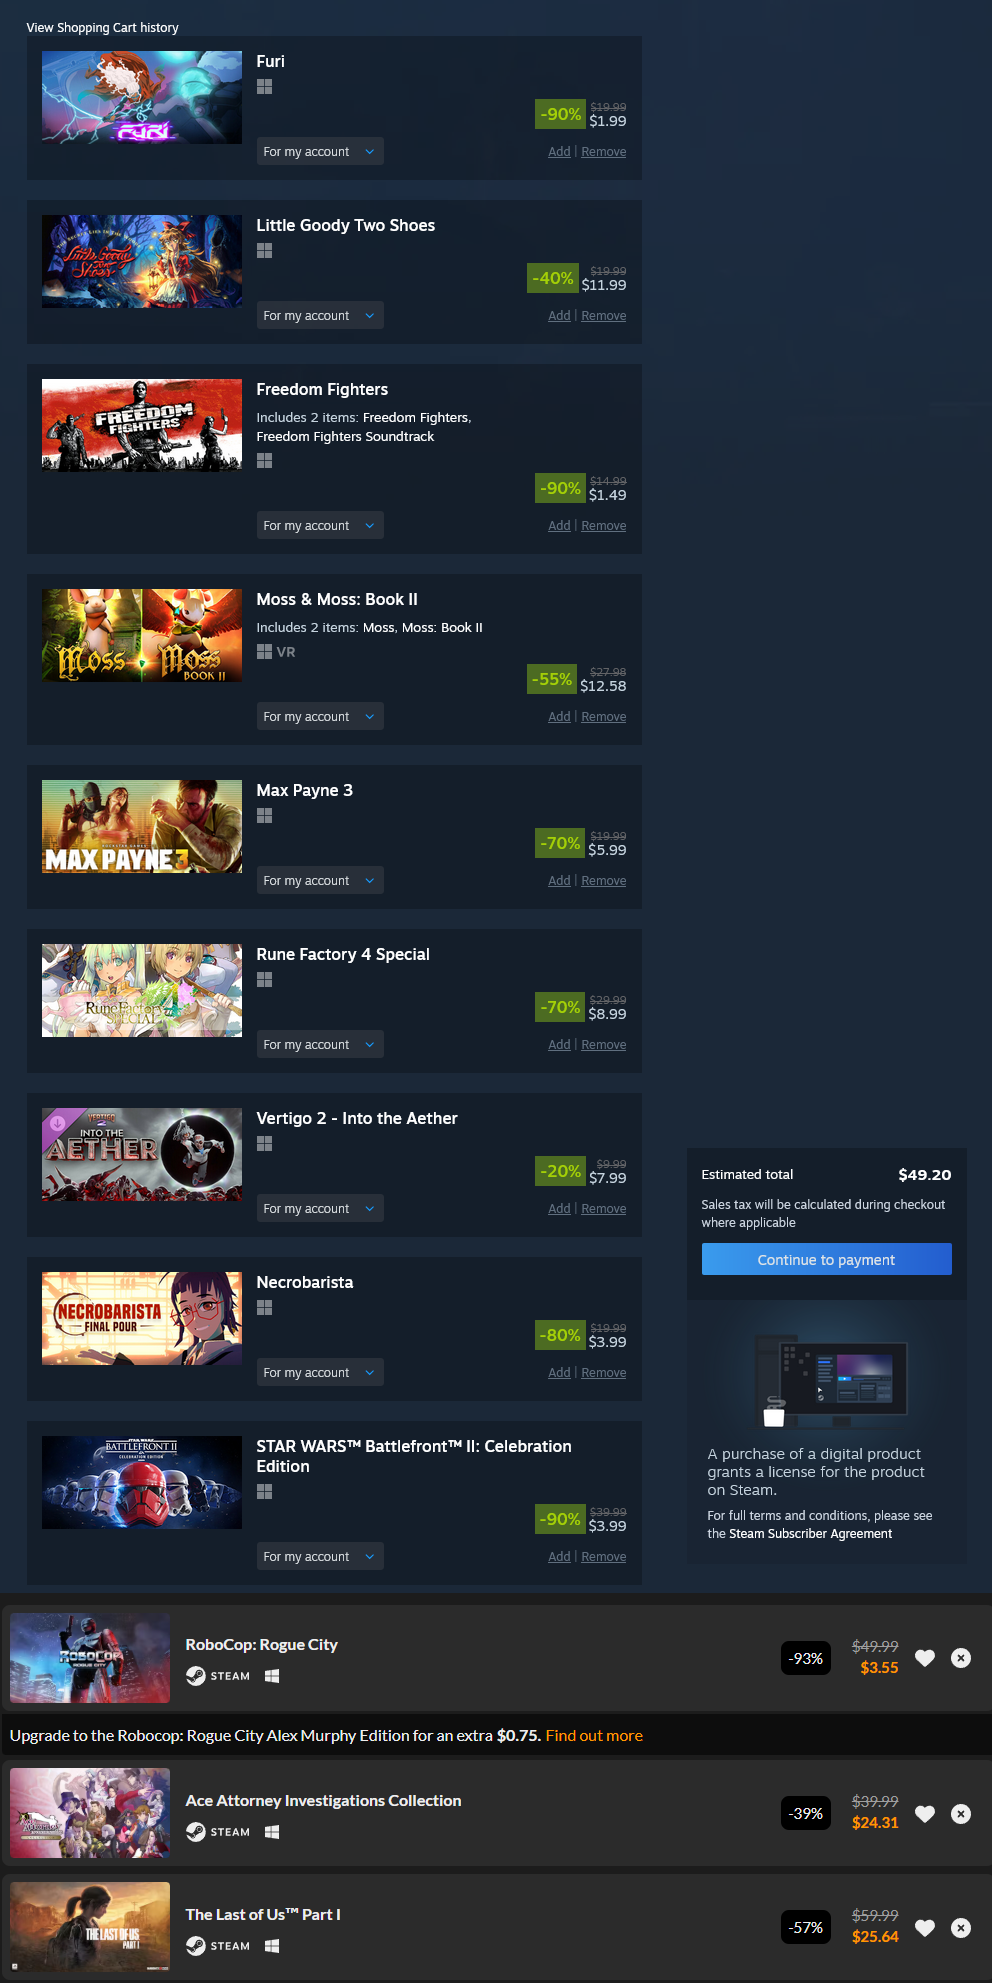
Task: Open 'For my account' dropdown for Necrobarista
Action: 320,1372
